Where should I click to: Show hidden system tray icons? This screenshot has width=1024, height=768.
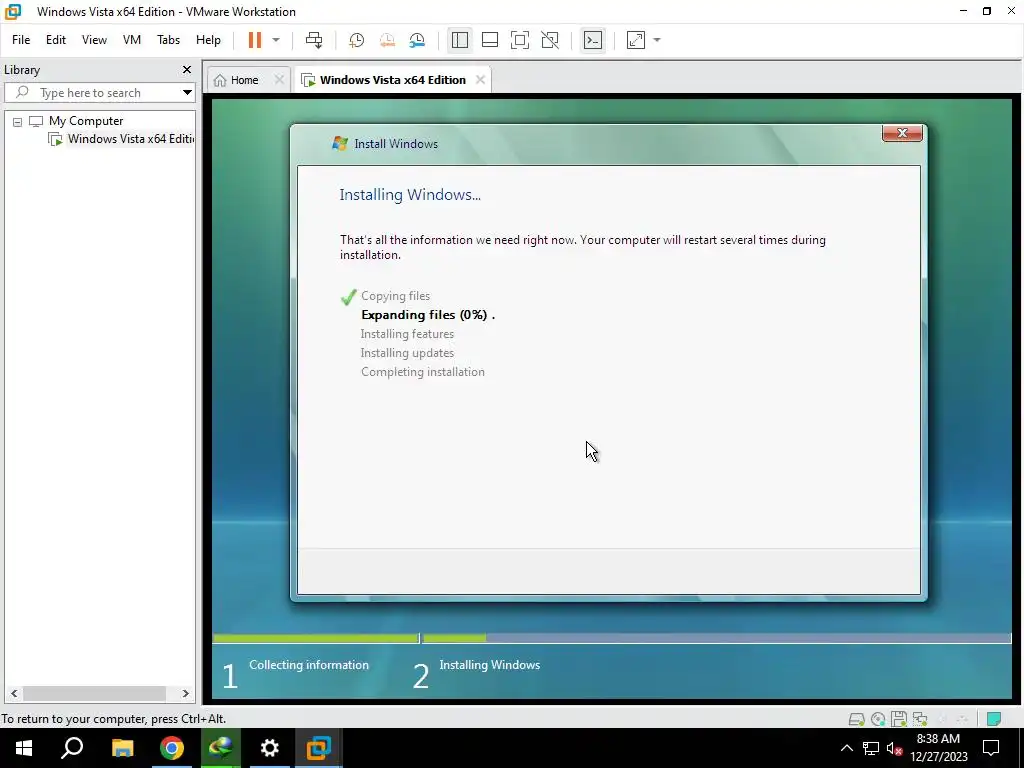[x=846, y=748]
